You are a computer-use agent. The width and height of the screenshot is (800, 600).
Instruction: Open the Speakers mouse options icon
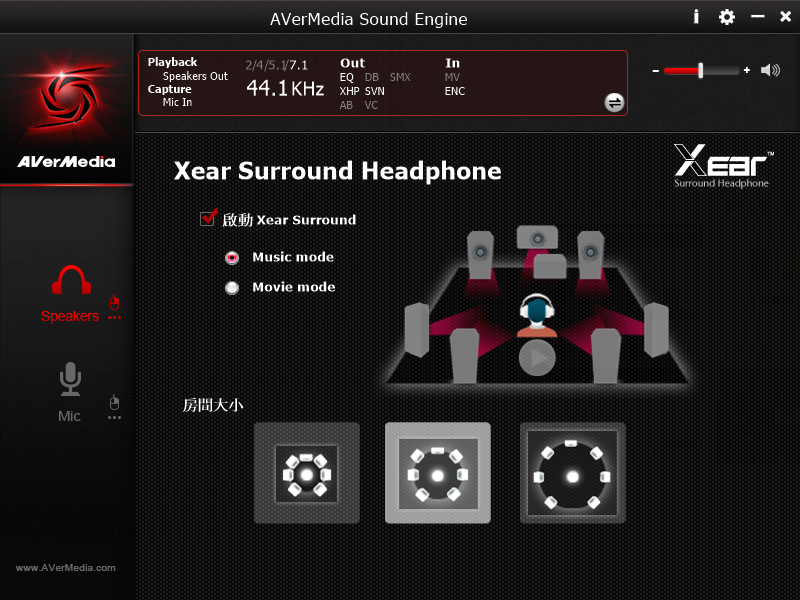(115, 302)
